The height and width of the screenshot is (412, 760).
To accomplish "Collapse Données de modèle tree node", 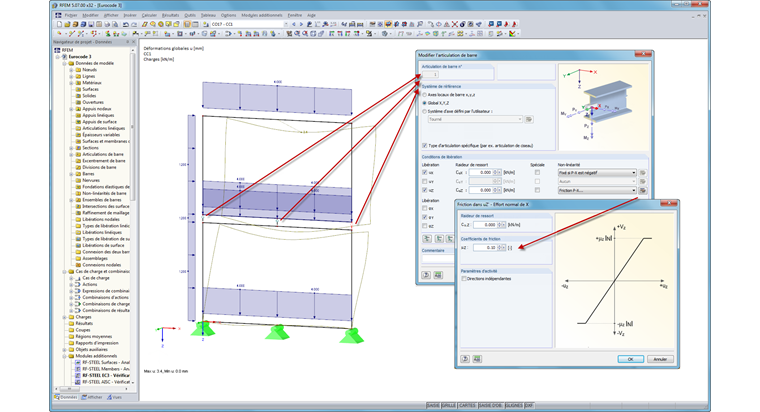I will tap(64, 63).
